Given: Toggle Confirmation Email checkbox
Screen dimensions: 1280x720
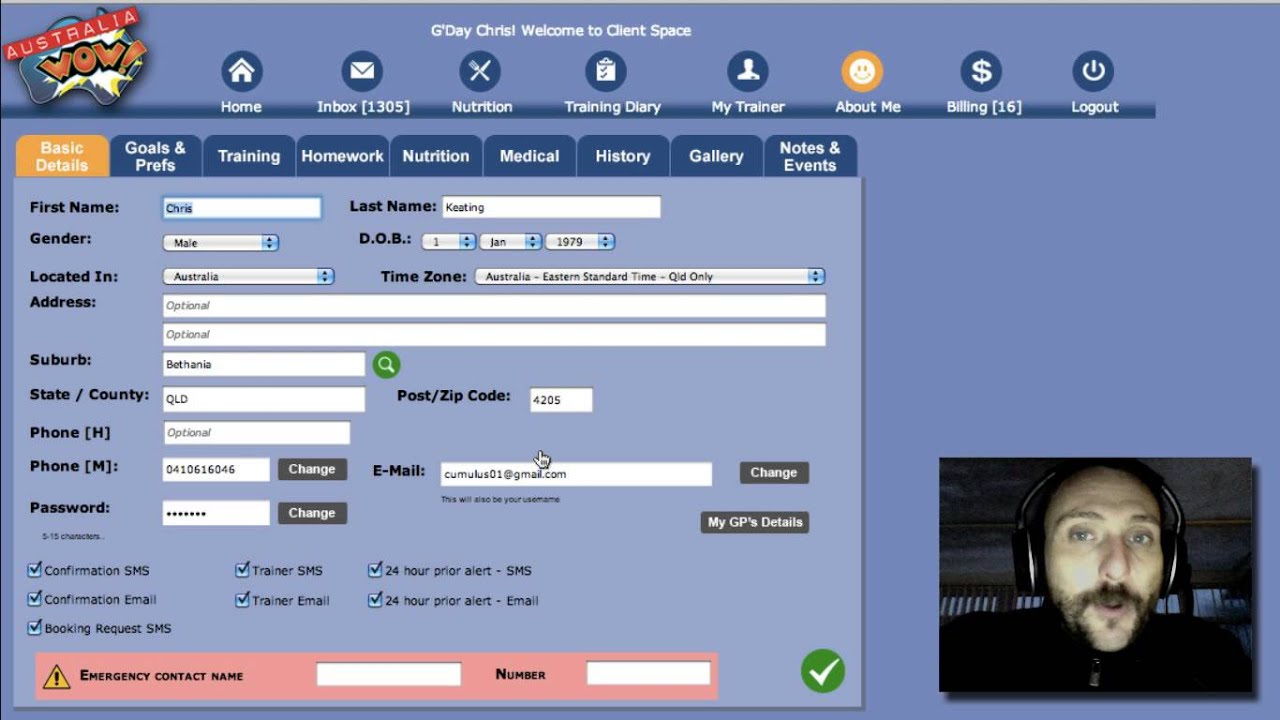Looking at the screenshot, I should (35, 599).
